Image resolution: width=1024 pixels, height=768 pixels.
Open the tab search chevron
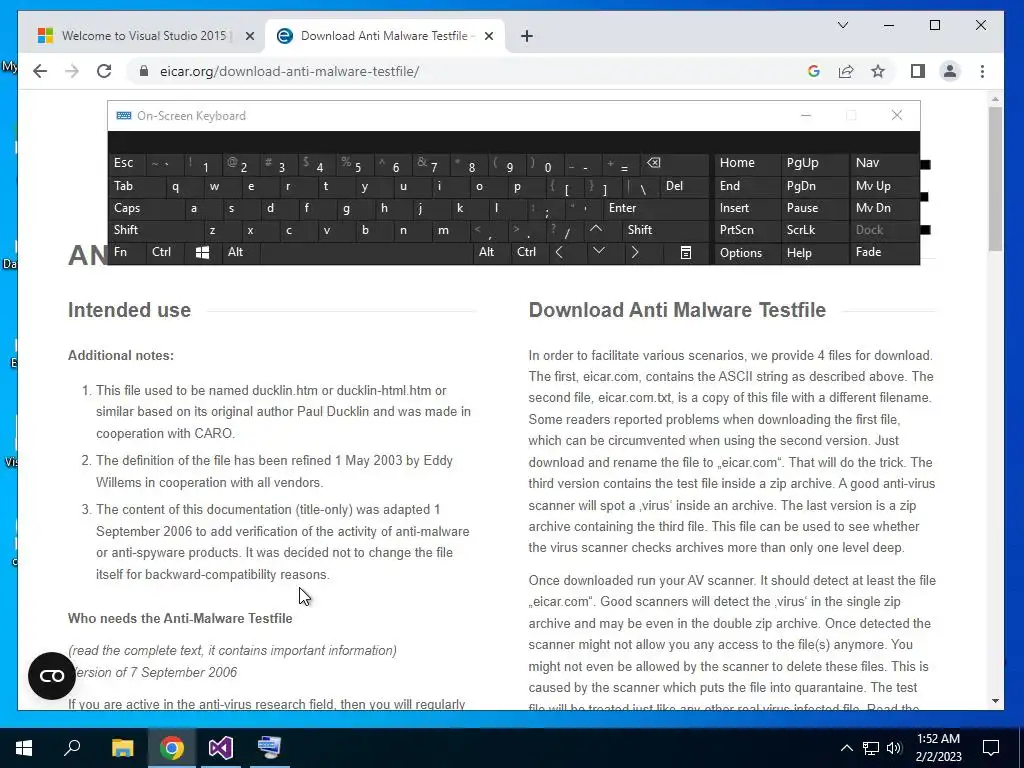click(x=843, y=25)
